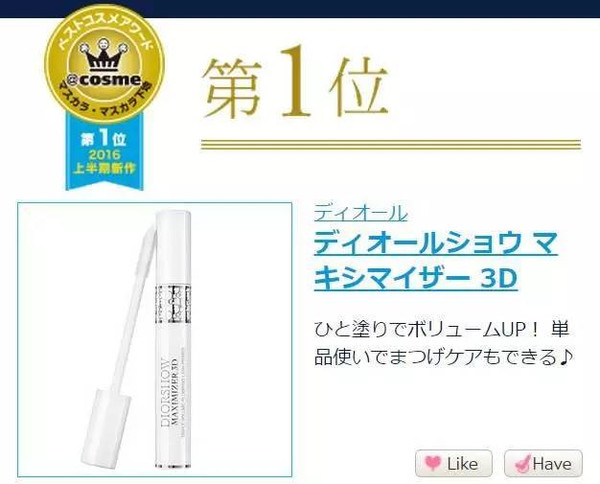The height and width of the screenshot is (484, 600).
Task: Open the ディオールショウ マキシマイザー 3D product link
Action: (436, 260)
